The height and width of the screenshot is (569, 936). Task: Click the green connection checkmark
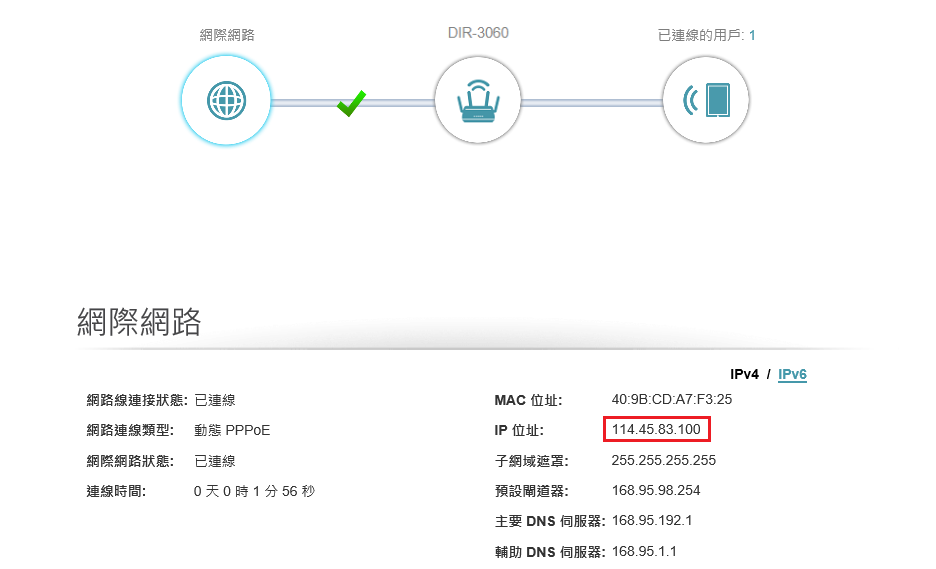[351, 103]
